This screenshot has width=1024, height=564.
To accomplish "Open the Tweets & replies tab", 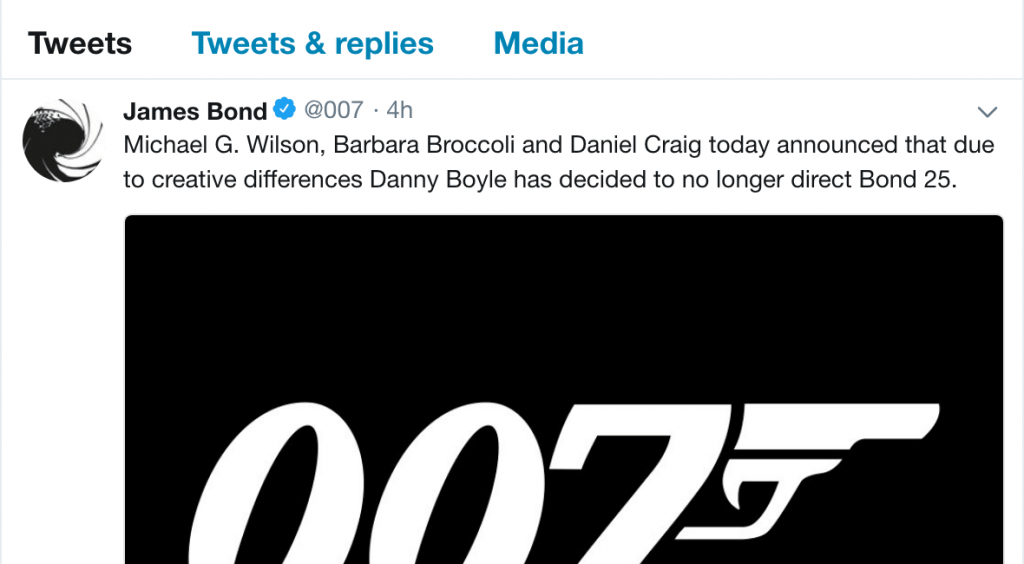I will [x=312, y=44].
